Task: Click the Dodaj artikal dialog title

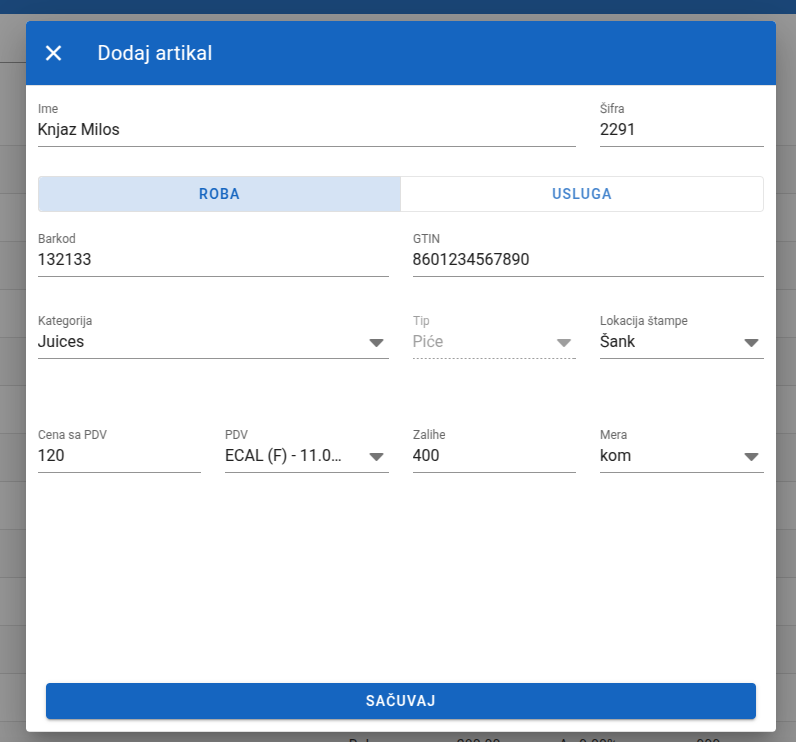Action: 155,53
